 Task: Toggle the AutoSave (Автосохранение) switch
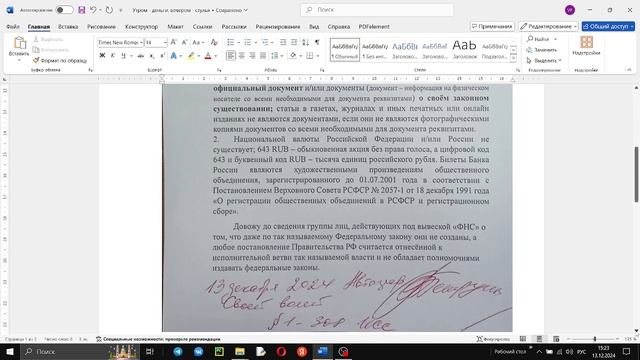click(64, 10)
